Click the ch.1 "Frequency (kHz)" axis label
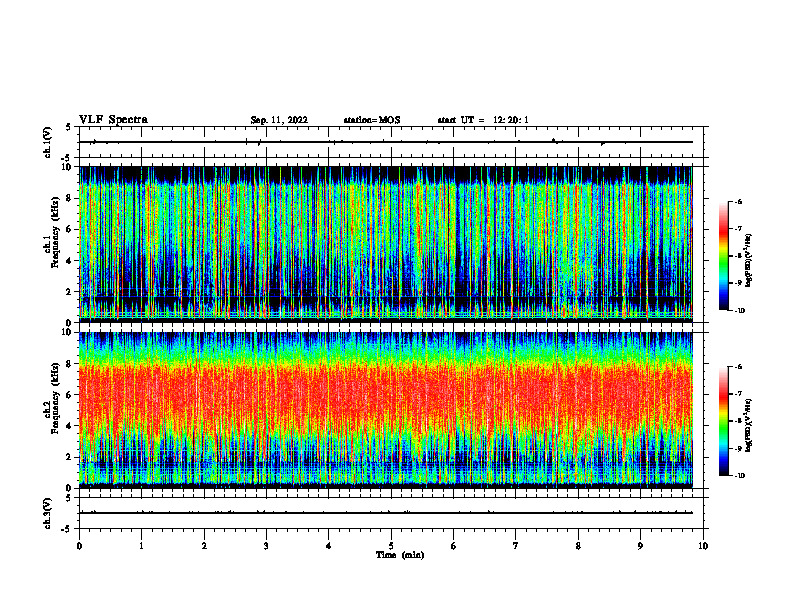Viewport: 792px width, 612px height. point(54,233)
